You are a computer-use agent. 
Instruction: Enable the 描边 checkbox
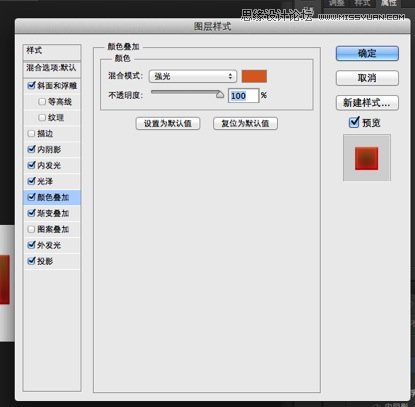pos(31,133)
